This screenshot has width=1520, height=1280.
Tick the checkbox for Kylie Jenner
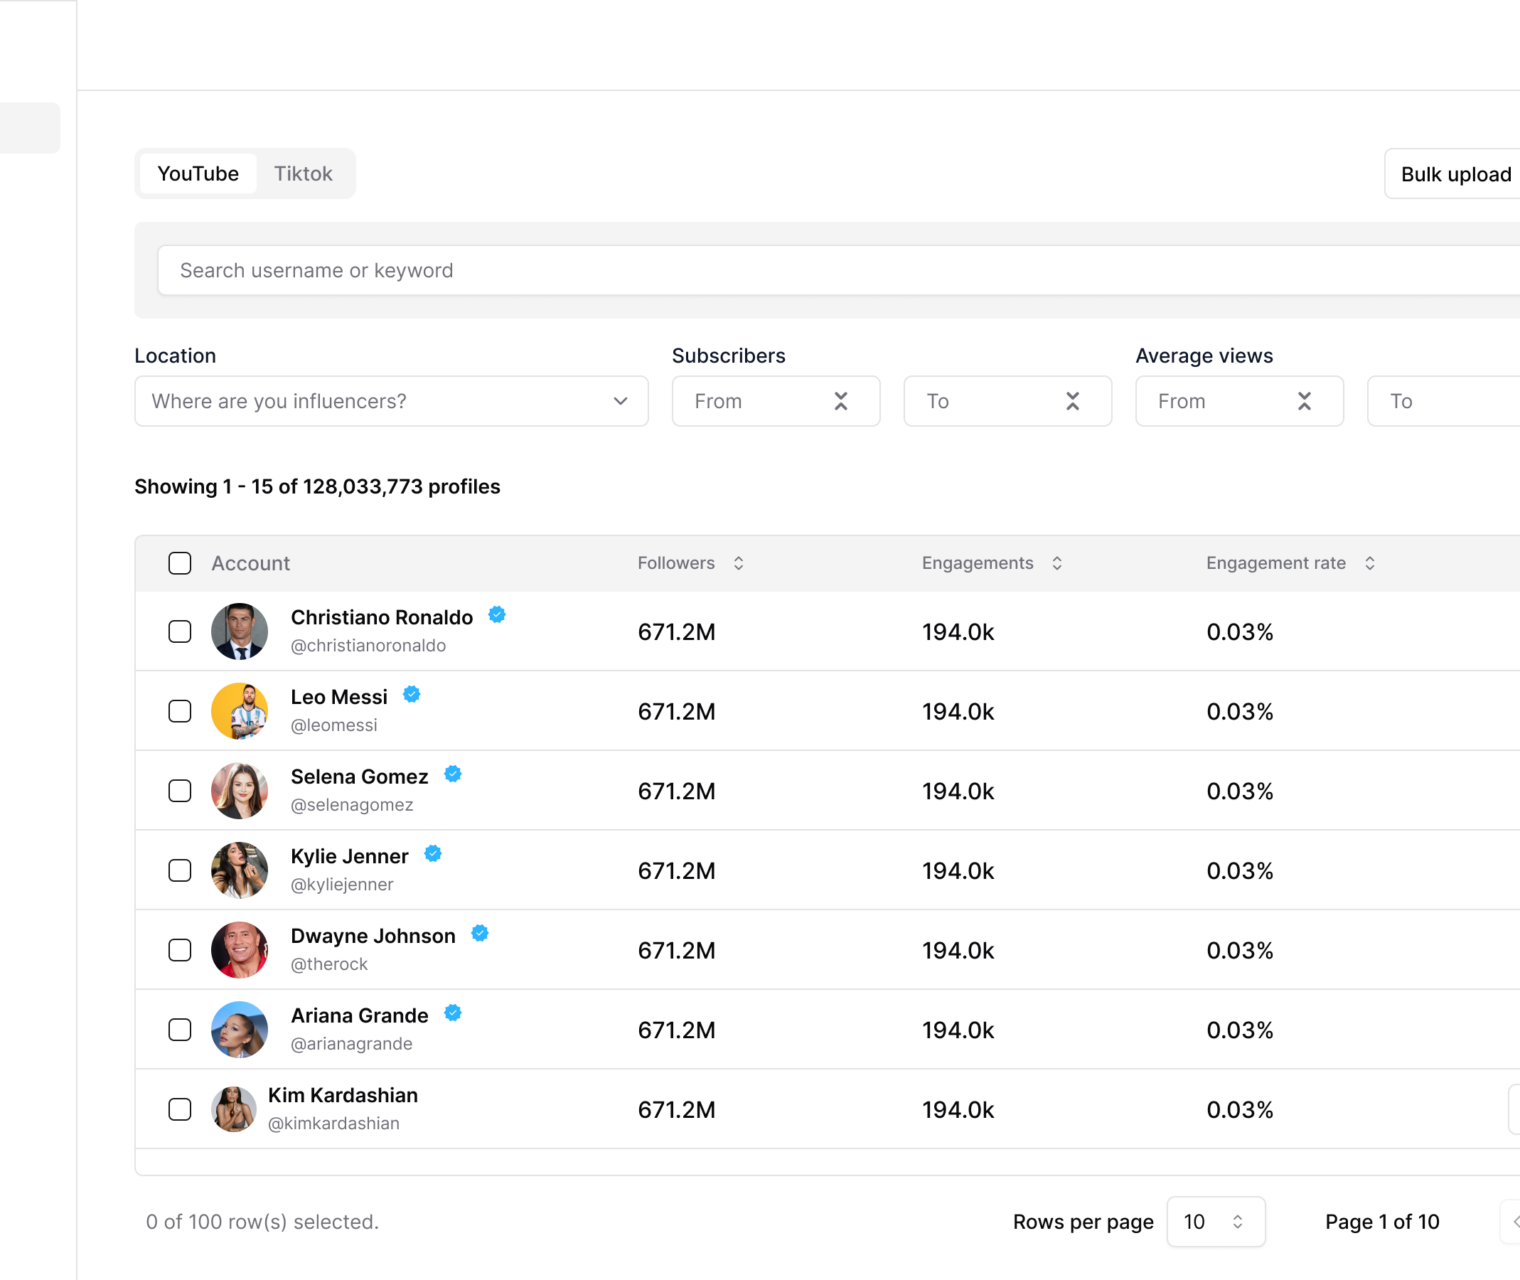(180, 871)
